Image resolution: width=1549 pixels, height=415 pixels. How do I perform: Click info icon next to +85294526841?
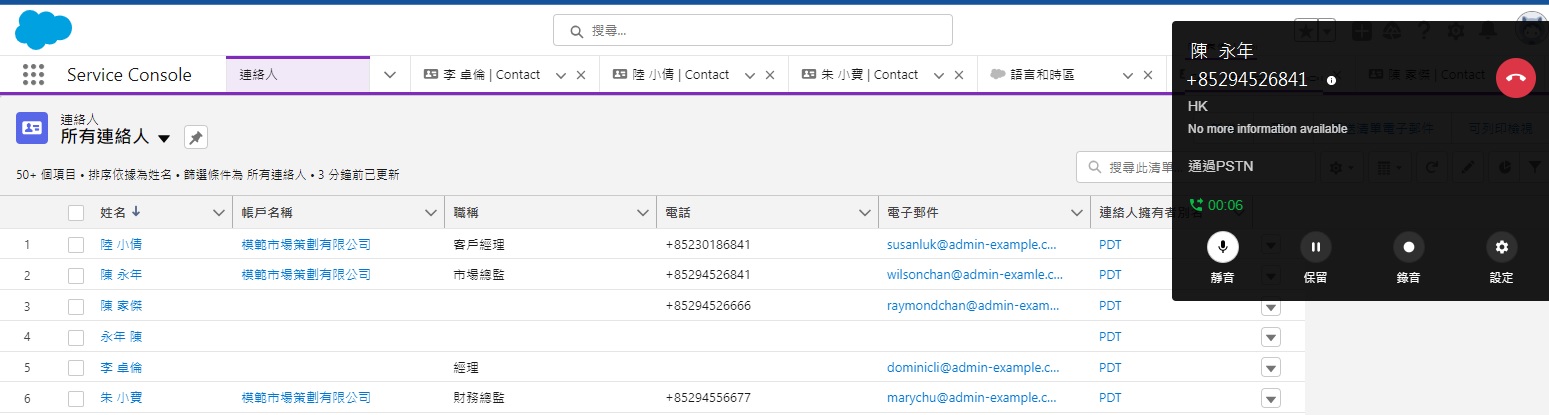pos(1331,80)
